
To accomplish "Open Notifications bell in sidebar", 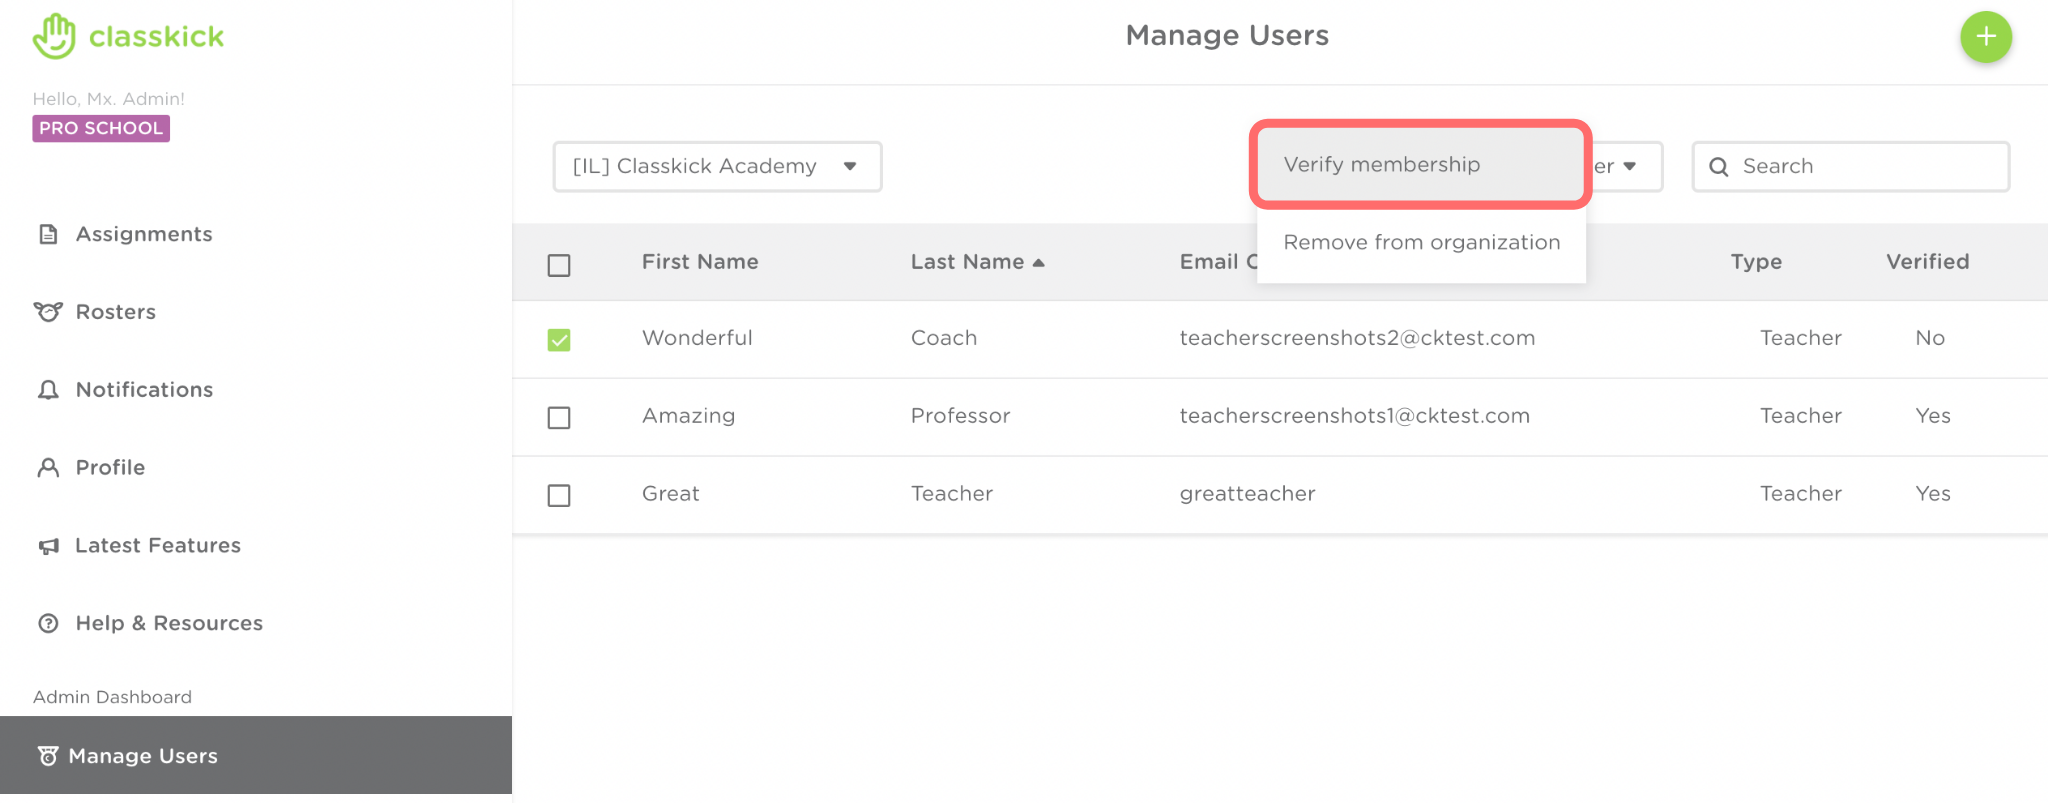I will click(143, 390).
